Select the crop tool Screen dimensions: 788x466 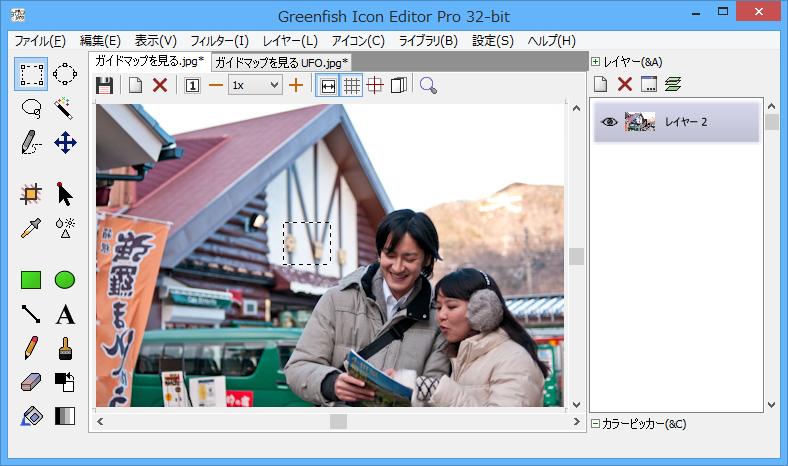31,194
